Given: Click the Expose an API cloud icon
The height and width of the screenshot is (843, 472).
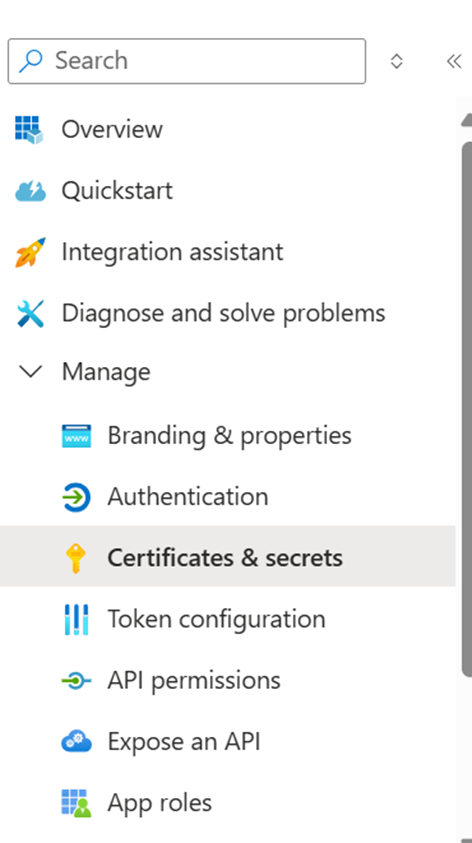Looking at the screenshot, I should tap(76, 742).
